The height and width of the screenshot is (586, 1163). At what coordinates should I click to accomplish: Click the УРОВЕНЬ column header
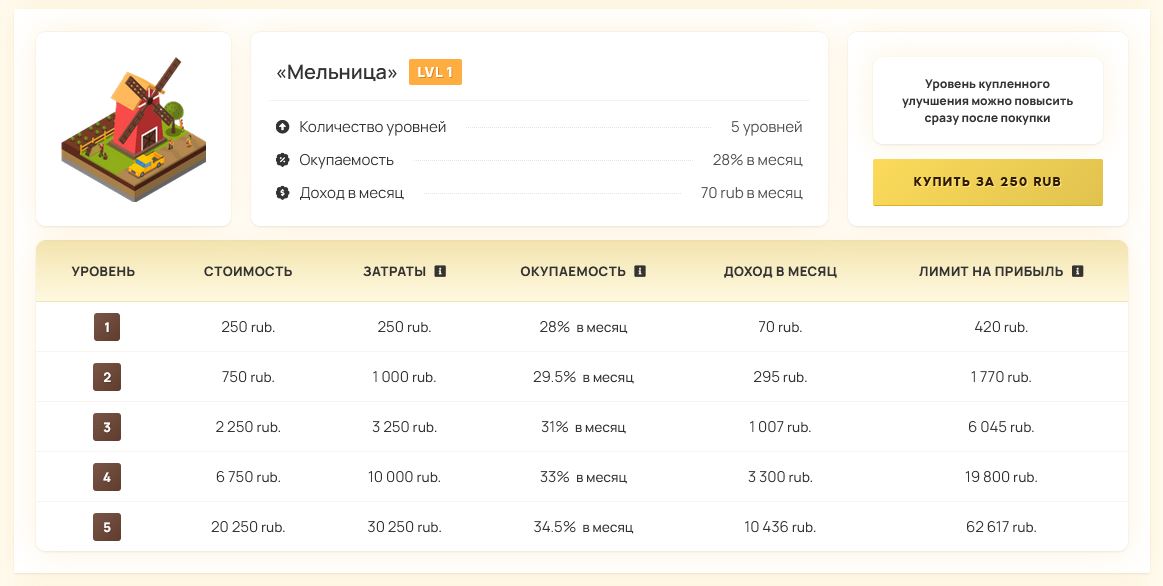click(x=103, y=271)
